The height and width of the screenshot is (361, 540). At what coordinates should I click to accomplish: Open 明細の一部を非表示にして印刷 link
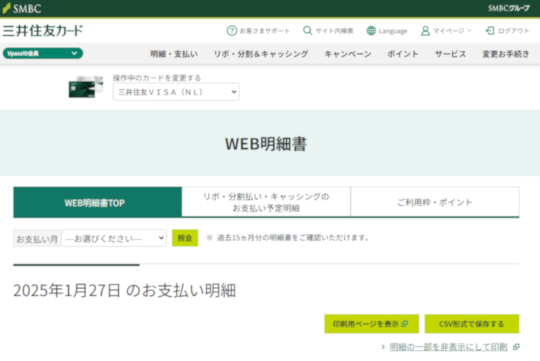(448, 347)
